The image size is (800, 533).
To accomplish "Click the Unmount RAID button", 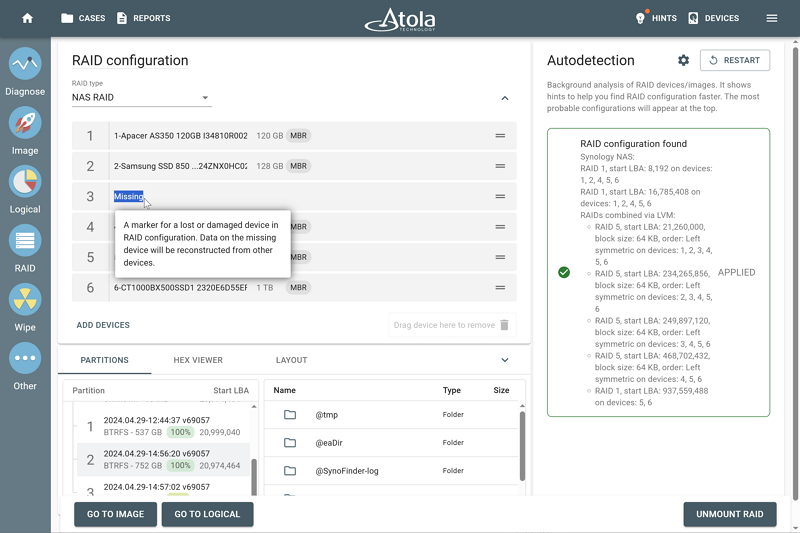I will point(730,514).
